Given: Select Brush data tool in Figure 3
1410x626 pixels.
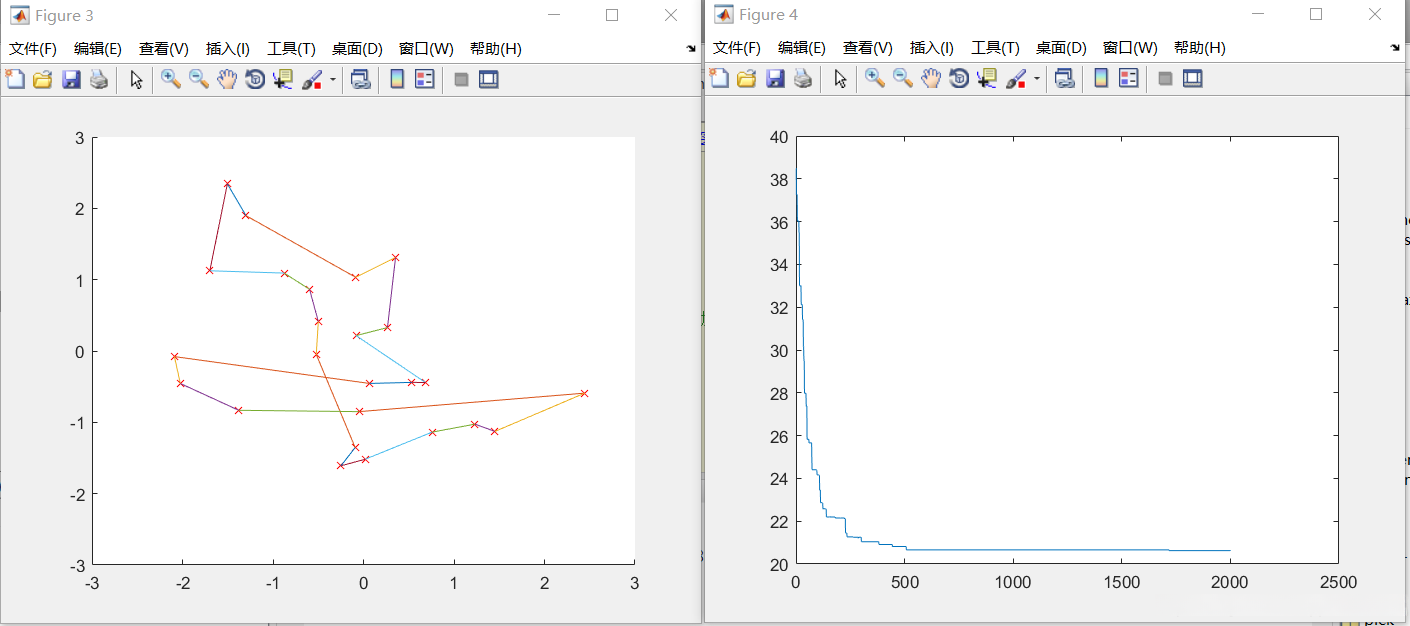Looking at the screenshot, I should (x=313, y=79).
